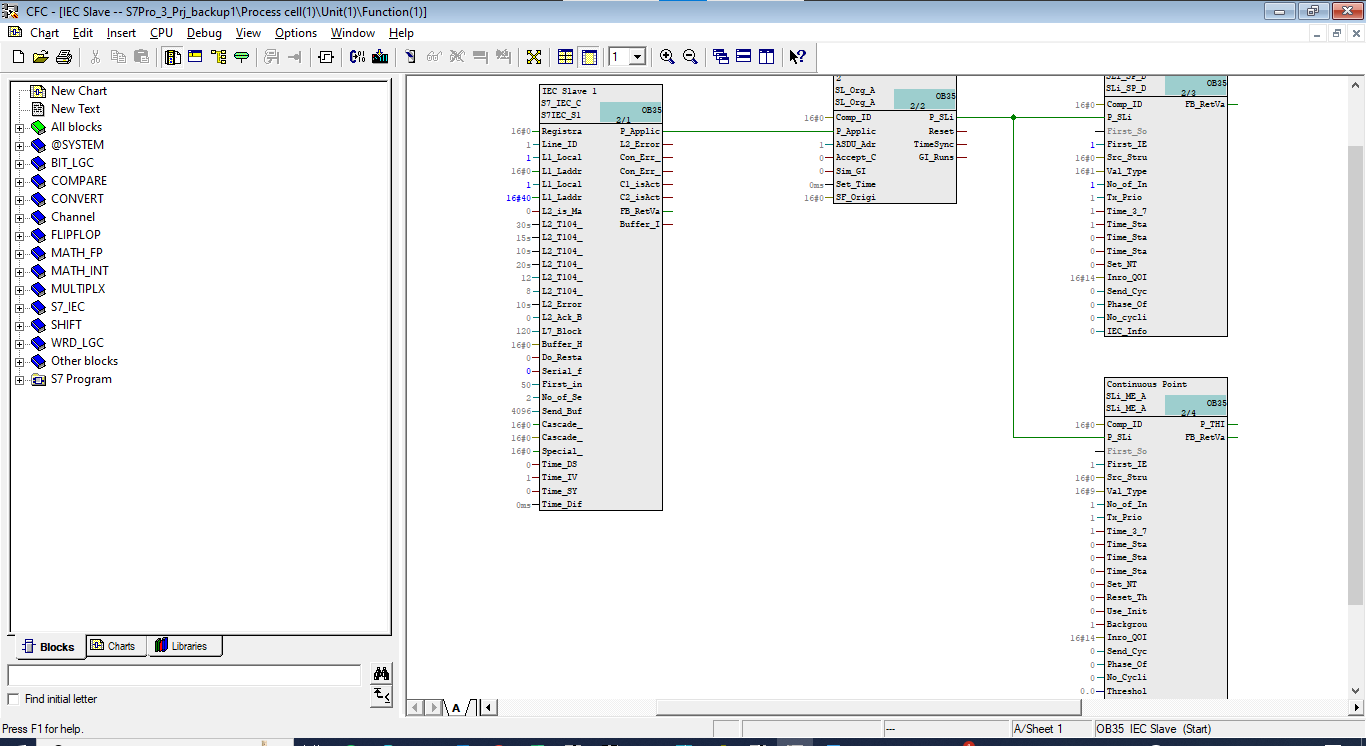The image size is (1366, 746).
Task: Click the Fit to window icon
Action: [534, 57]
